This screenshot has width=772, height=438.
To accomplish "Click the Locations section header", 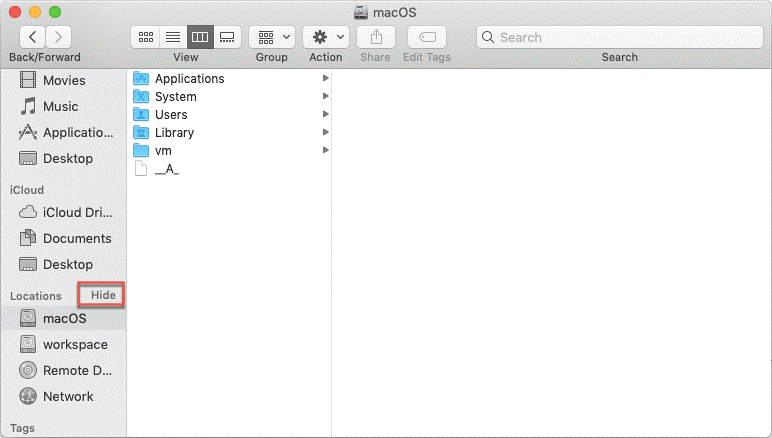I will point(35,296).
